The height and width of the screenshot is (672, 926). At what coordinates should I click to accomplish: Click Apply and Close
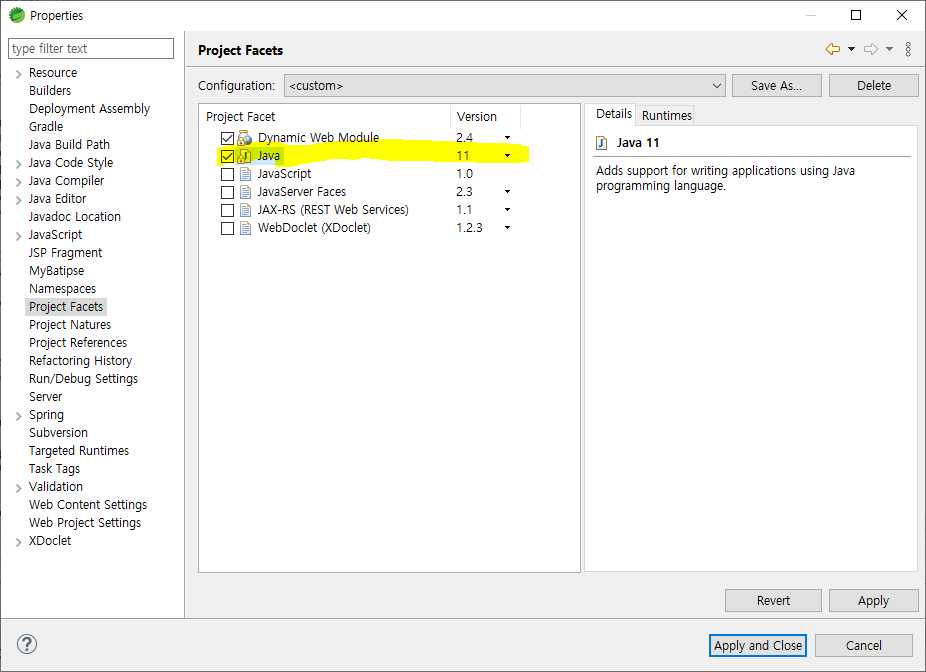pyautogui.click(x=758, y=645)
